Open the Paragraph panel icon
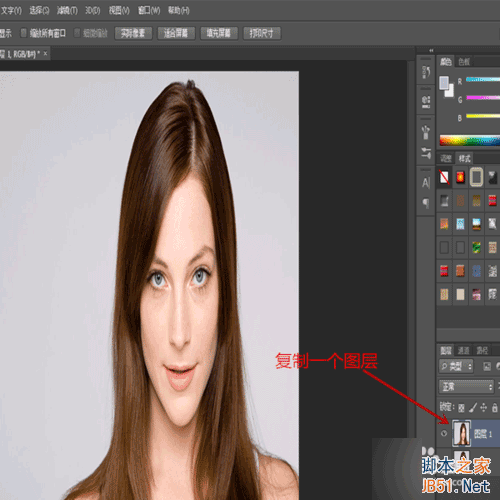500x500 pixels. click(426, 203)
